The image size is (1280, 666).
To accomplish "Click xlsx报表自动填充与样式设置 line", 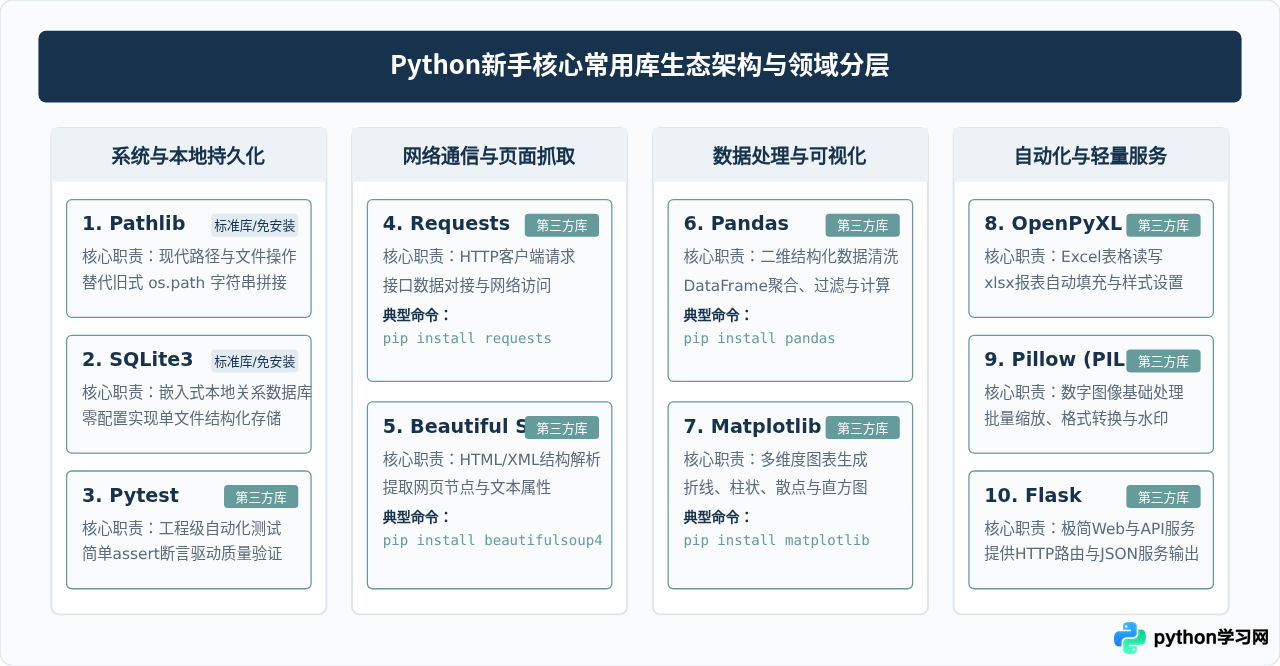I will tap(1084, 282).
